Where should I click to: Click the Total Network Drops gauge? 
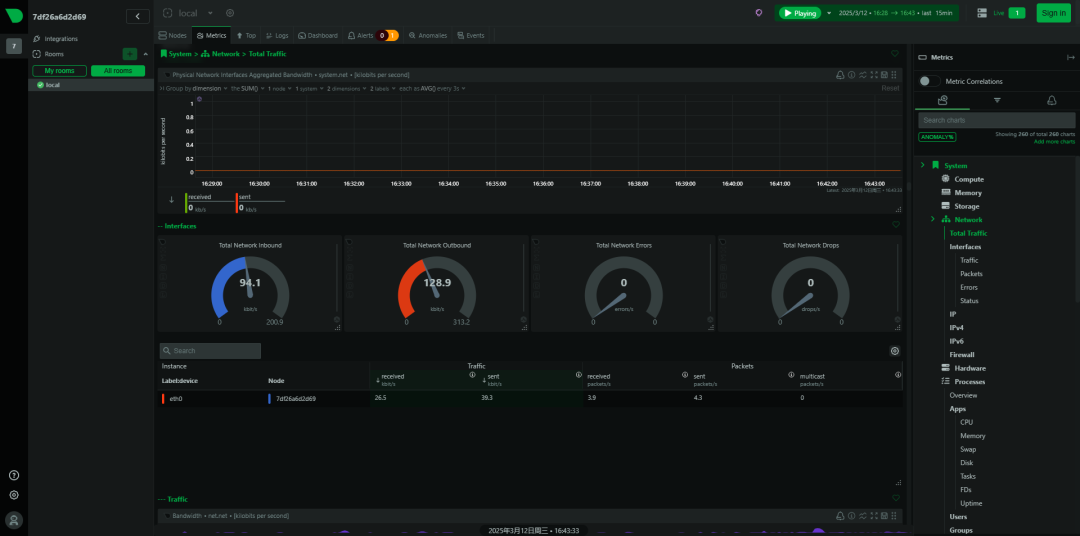click(811, 285)
